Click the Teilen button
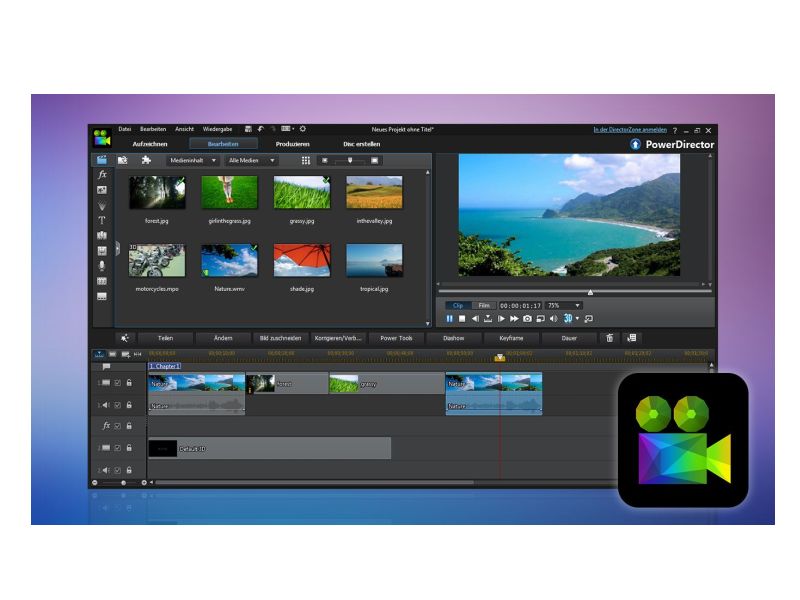The image size is (800, 600). (165, 338)
